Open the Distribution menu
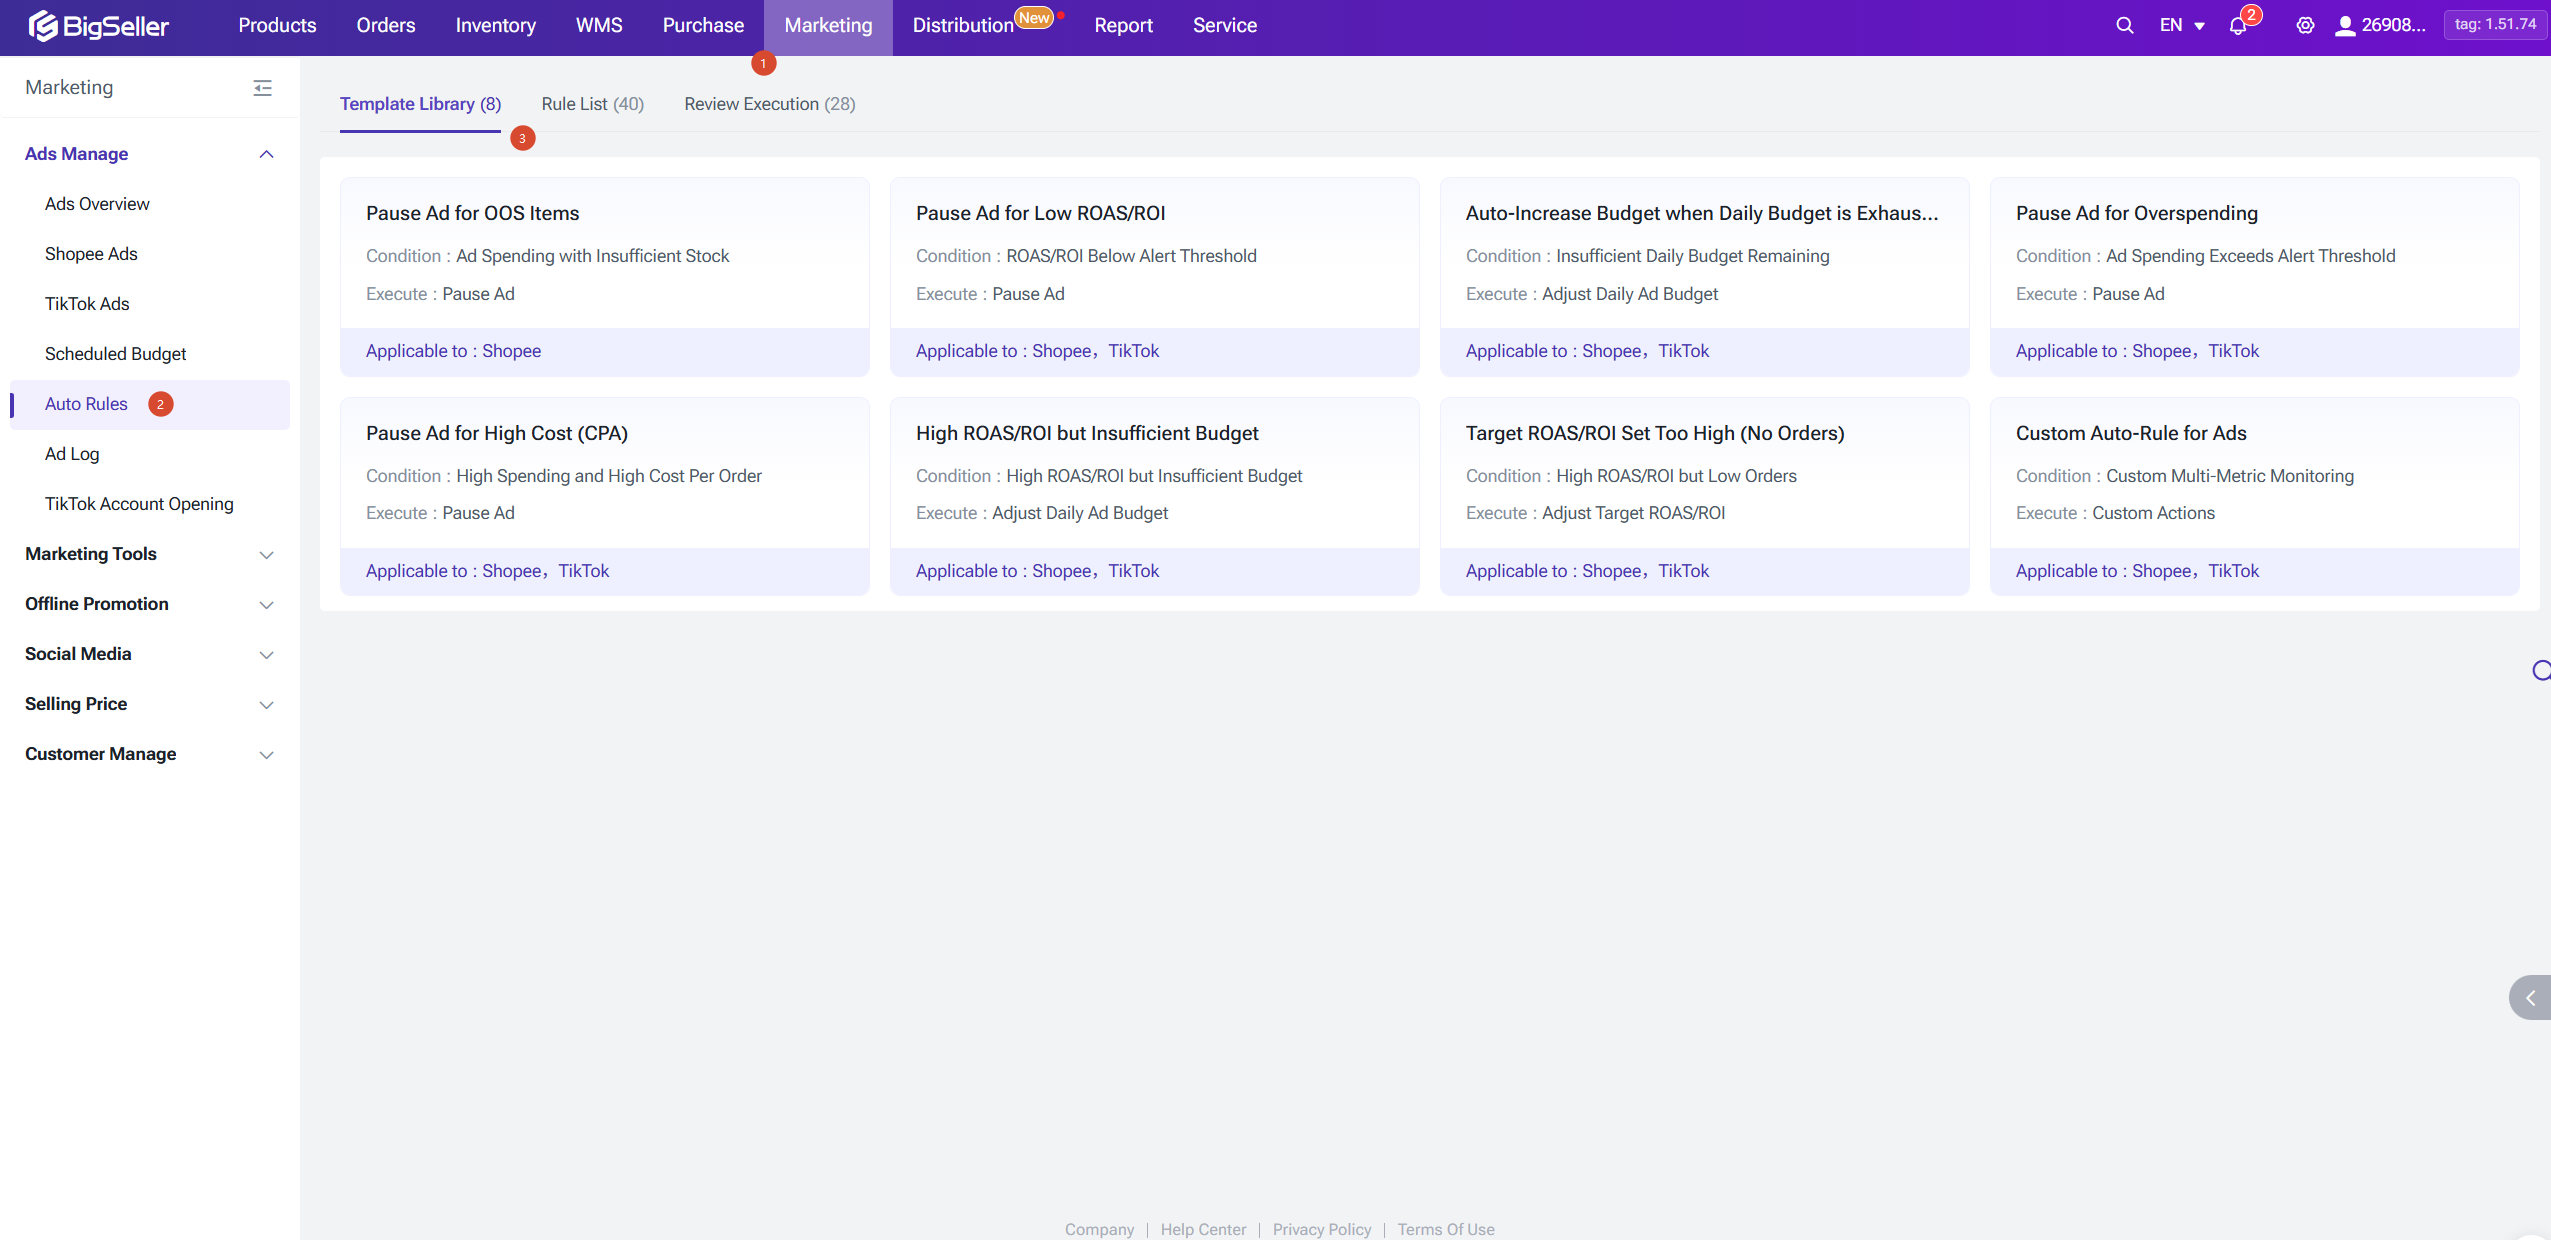The image size is (2551, 1240). pyautogui.click(x=962, y=26)
